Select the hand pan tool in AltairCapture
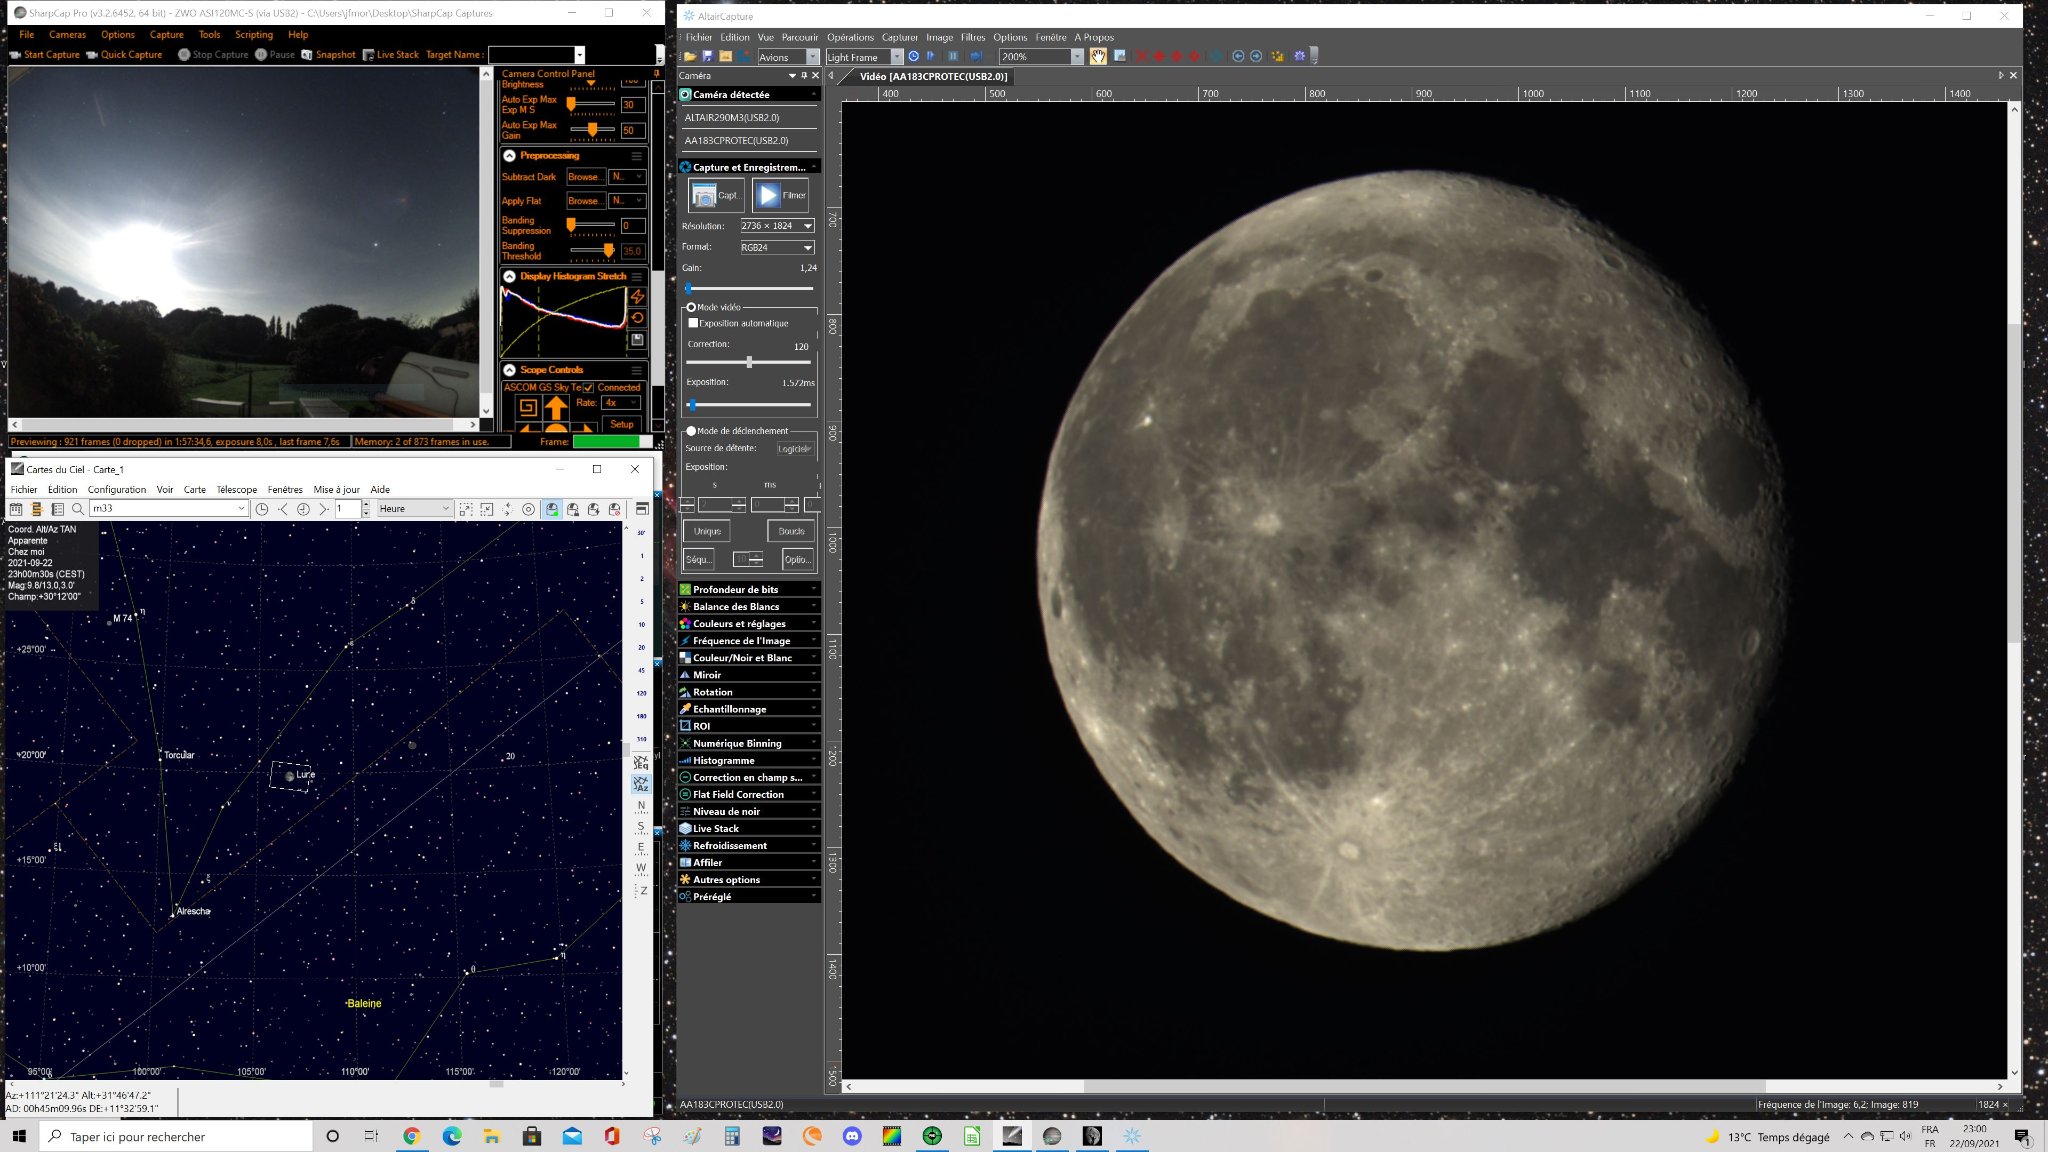Screen dimensions: 2048x1152 pos(1098,57)
